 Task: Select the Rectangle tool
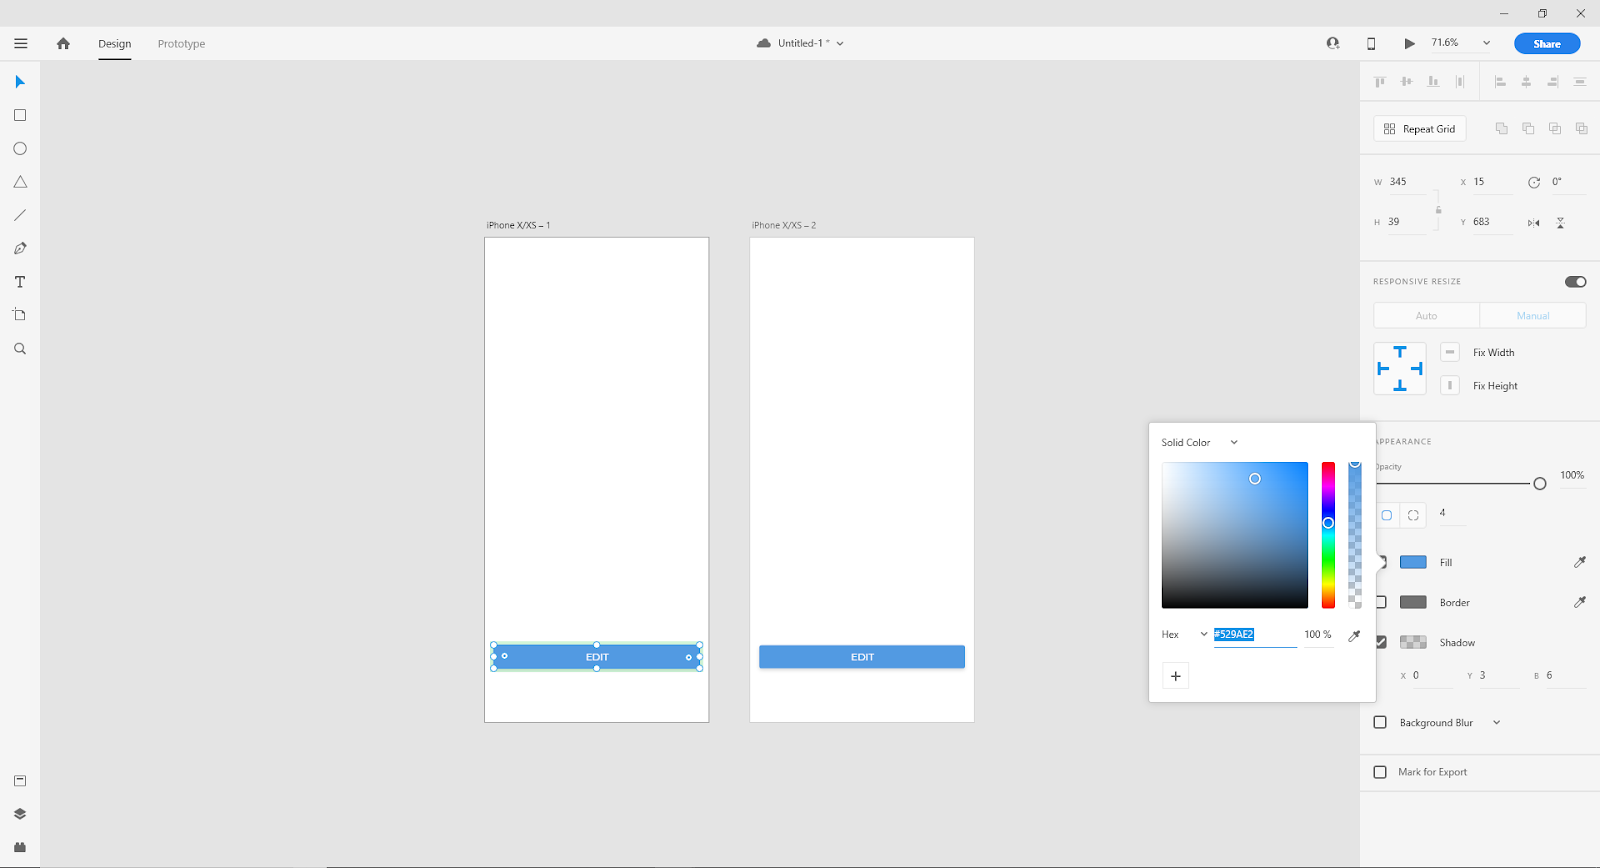tap(20, 115)
